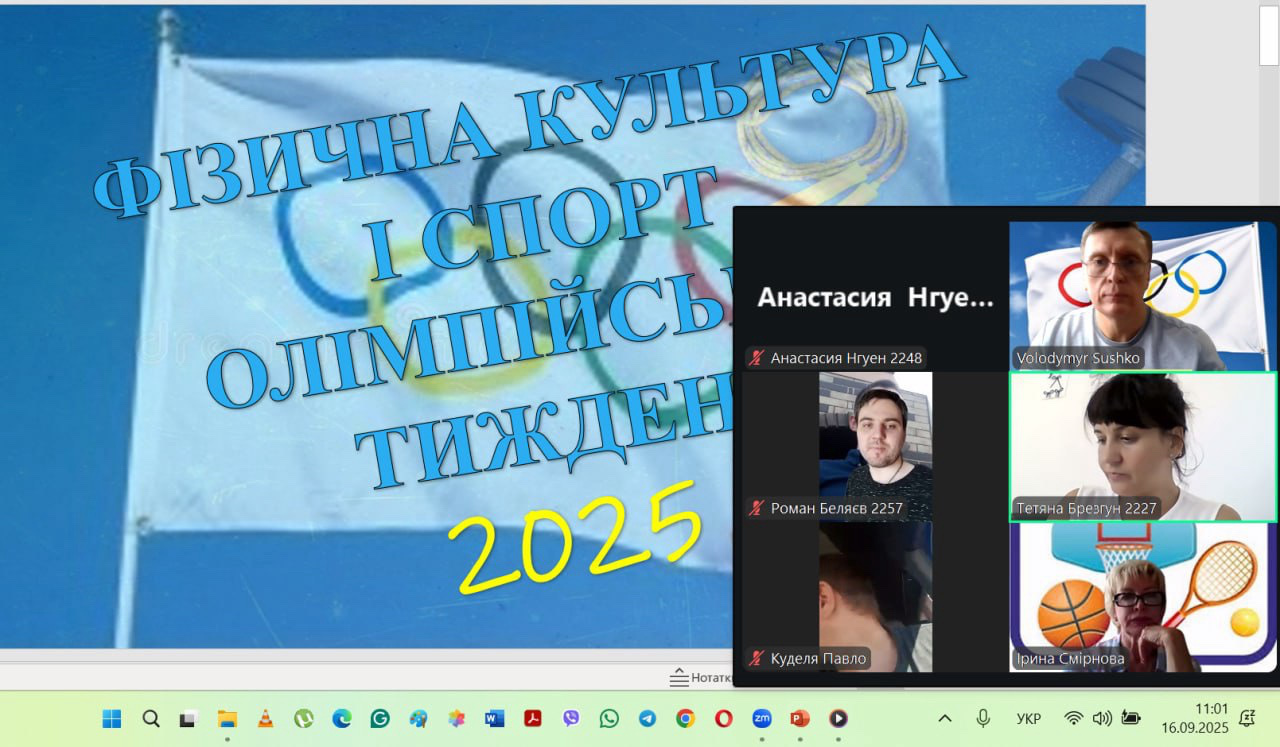Open the Windows Start menu
The width and height of the screenshot is (1280, 747).
(112, 718)
